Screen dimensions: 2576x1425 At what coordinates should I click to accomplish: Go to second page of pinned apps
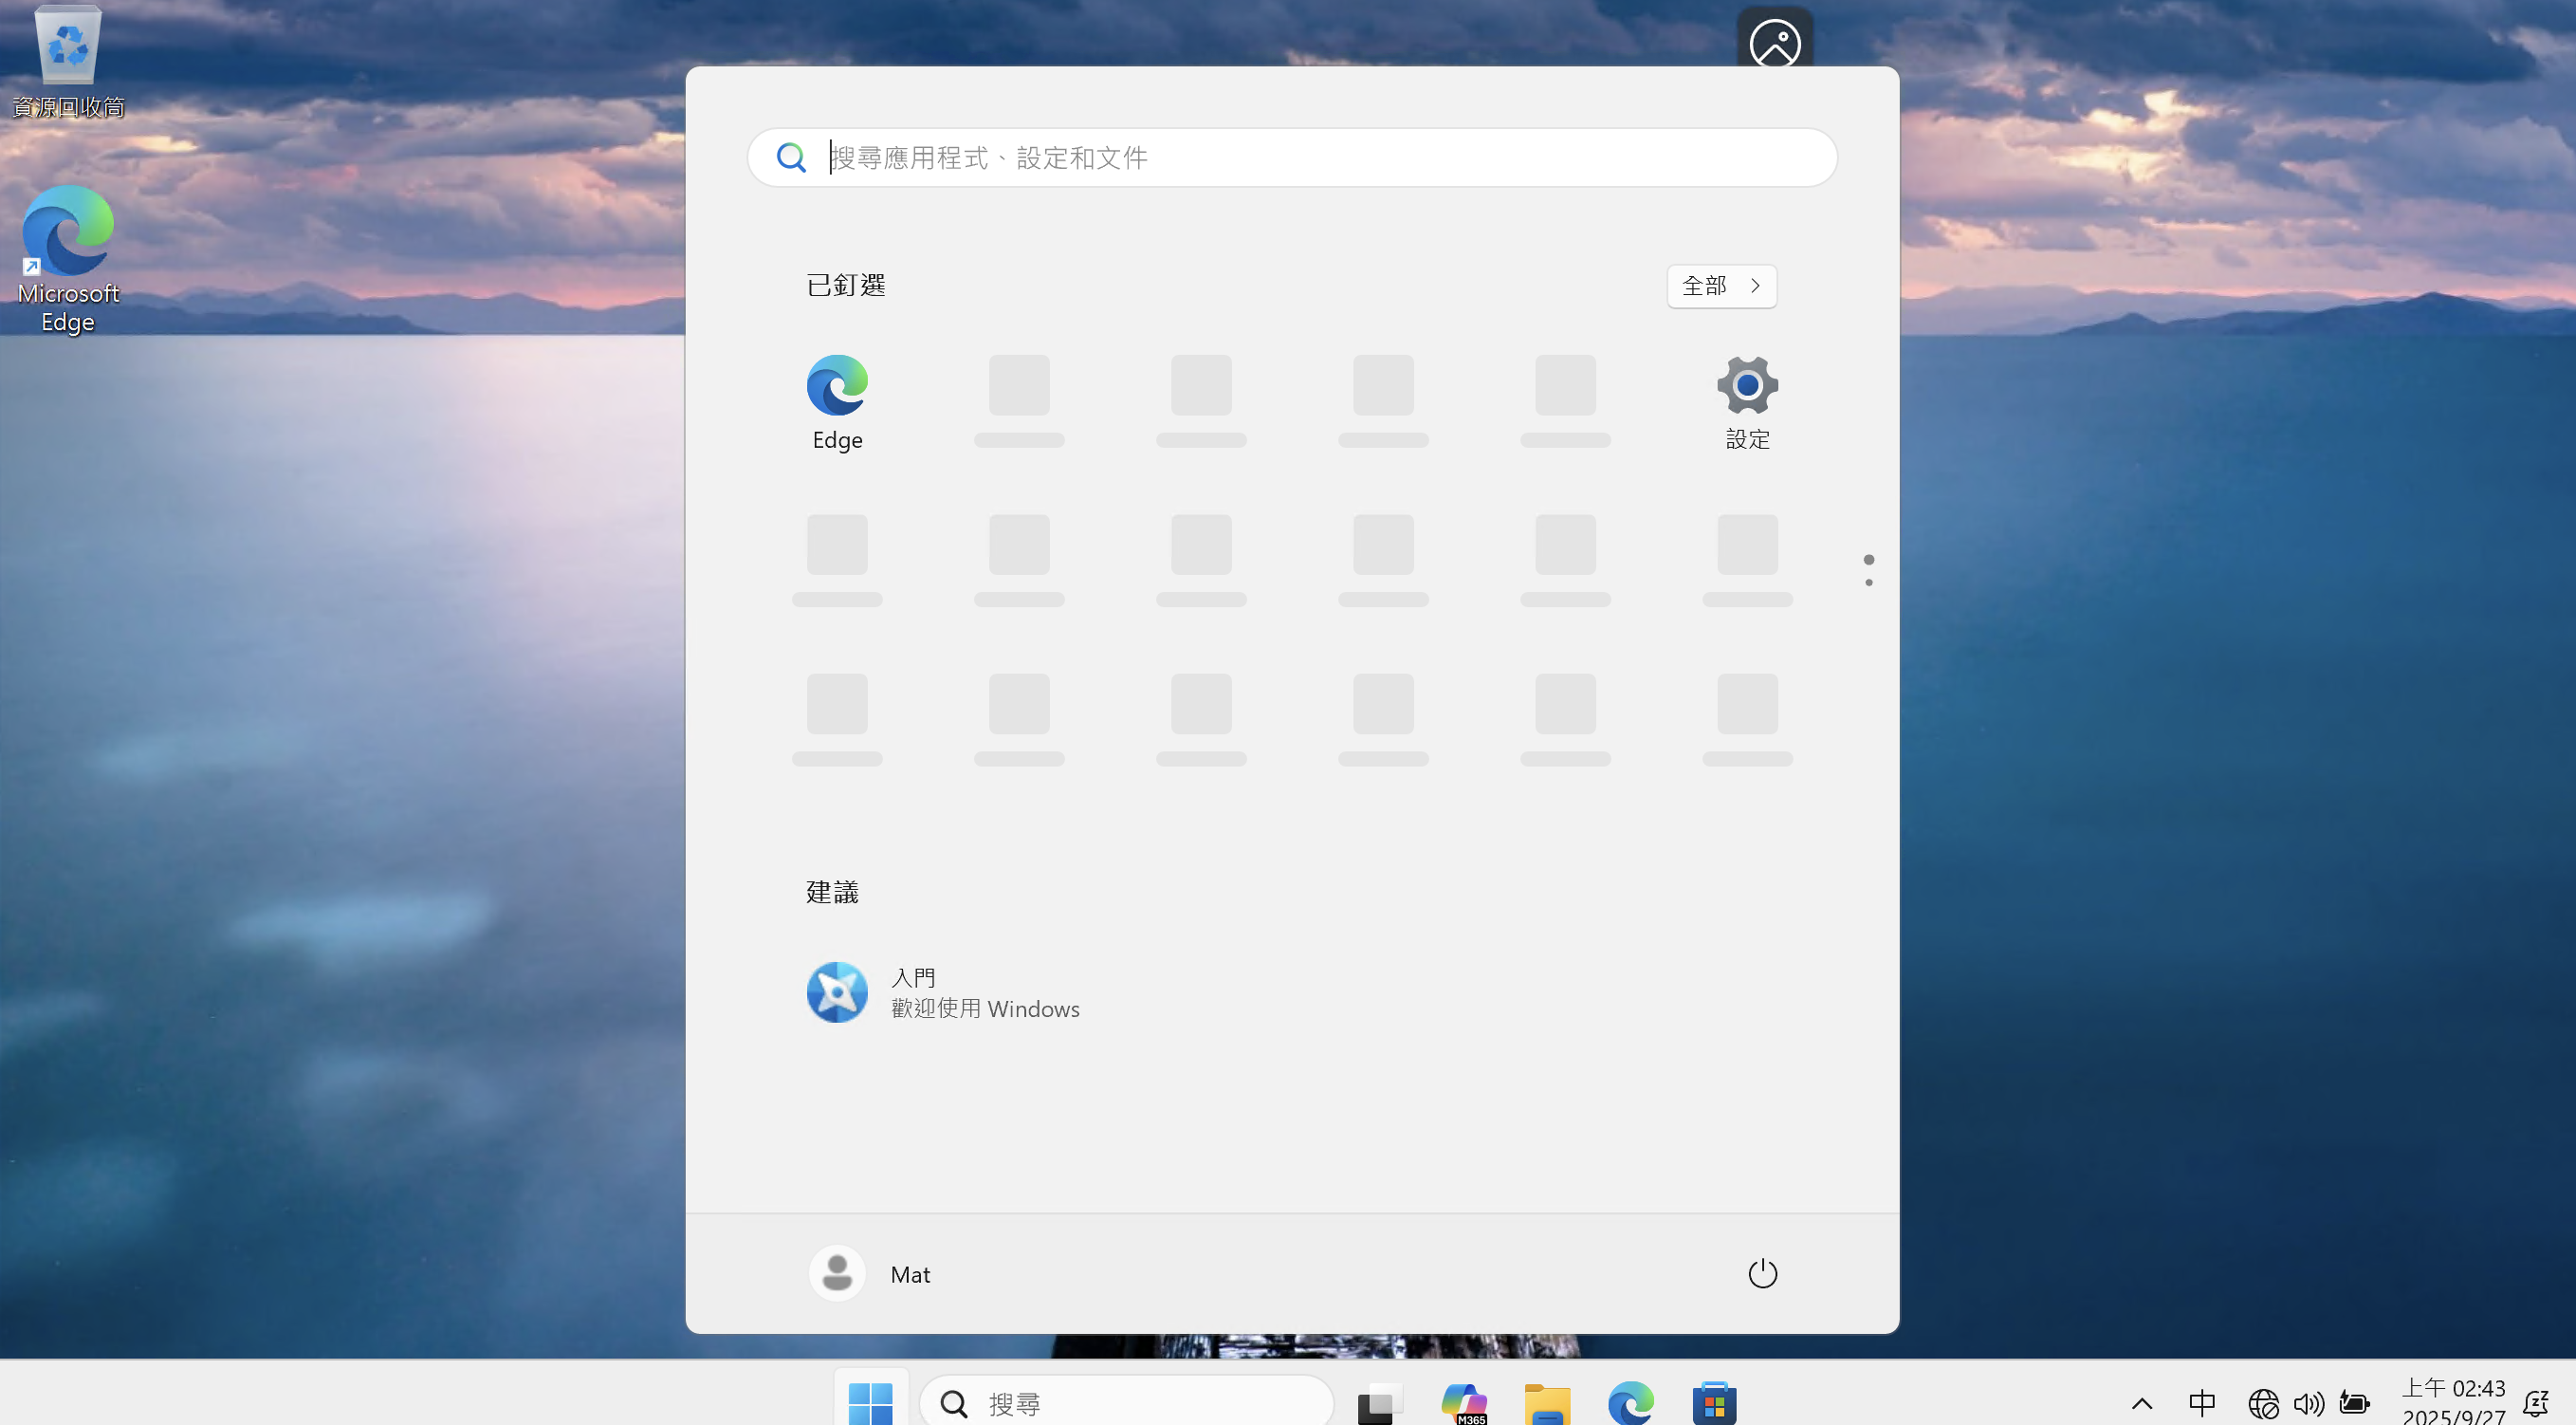(1868, 583)
